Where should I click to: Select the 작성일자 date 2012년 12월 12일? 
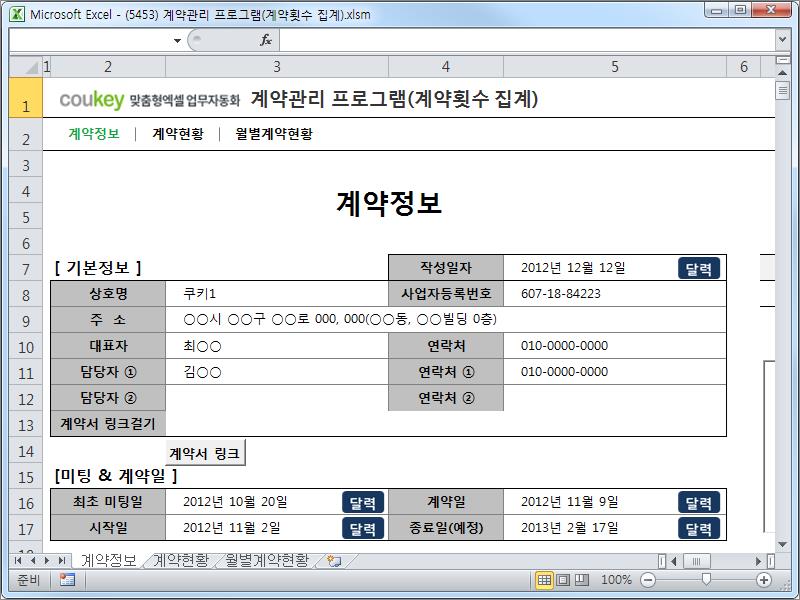point(573,268)
